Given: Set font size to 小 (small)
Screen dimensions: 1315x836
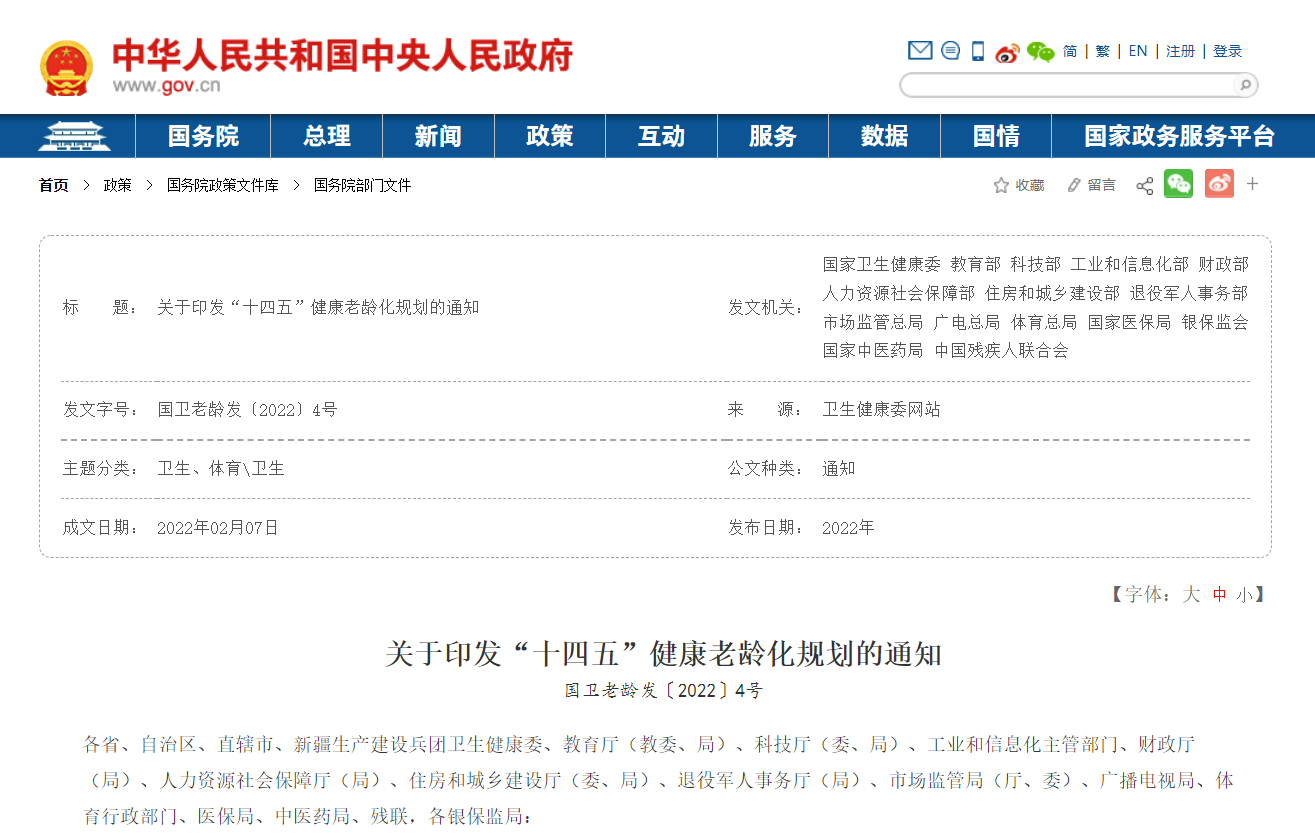Looking at the screenshot, I should point(1243,594).
